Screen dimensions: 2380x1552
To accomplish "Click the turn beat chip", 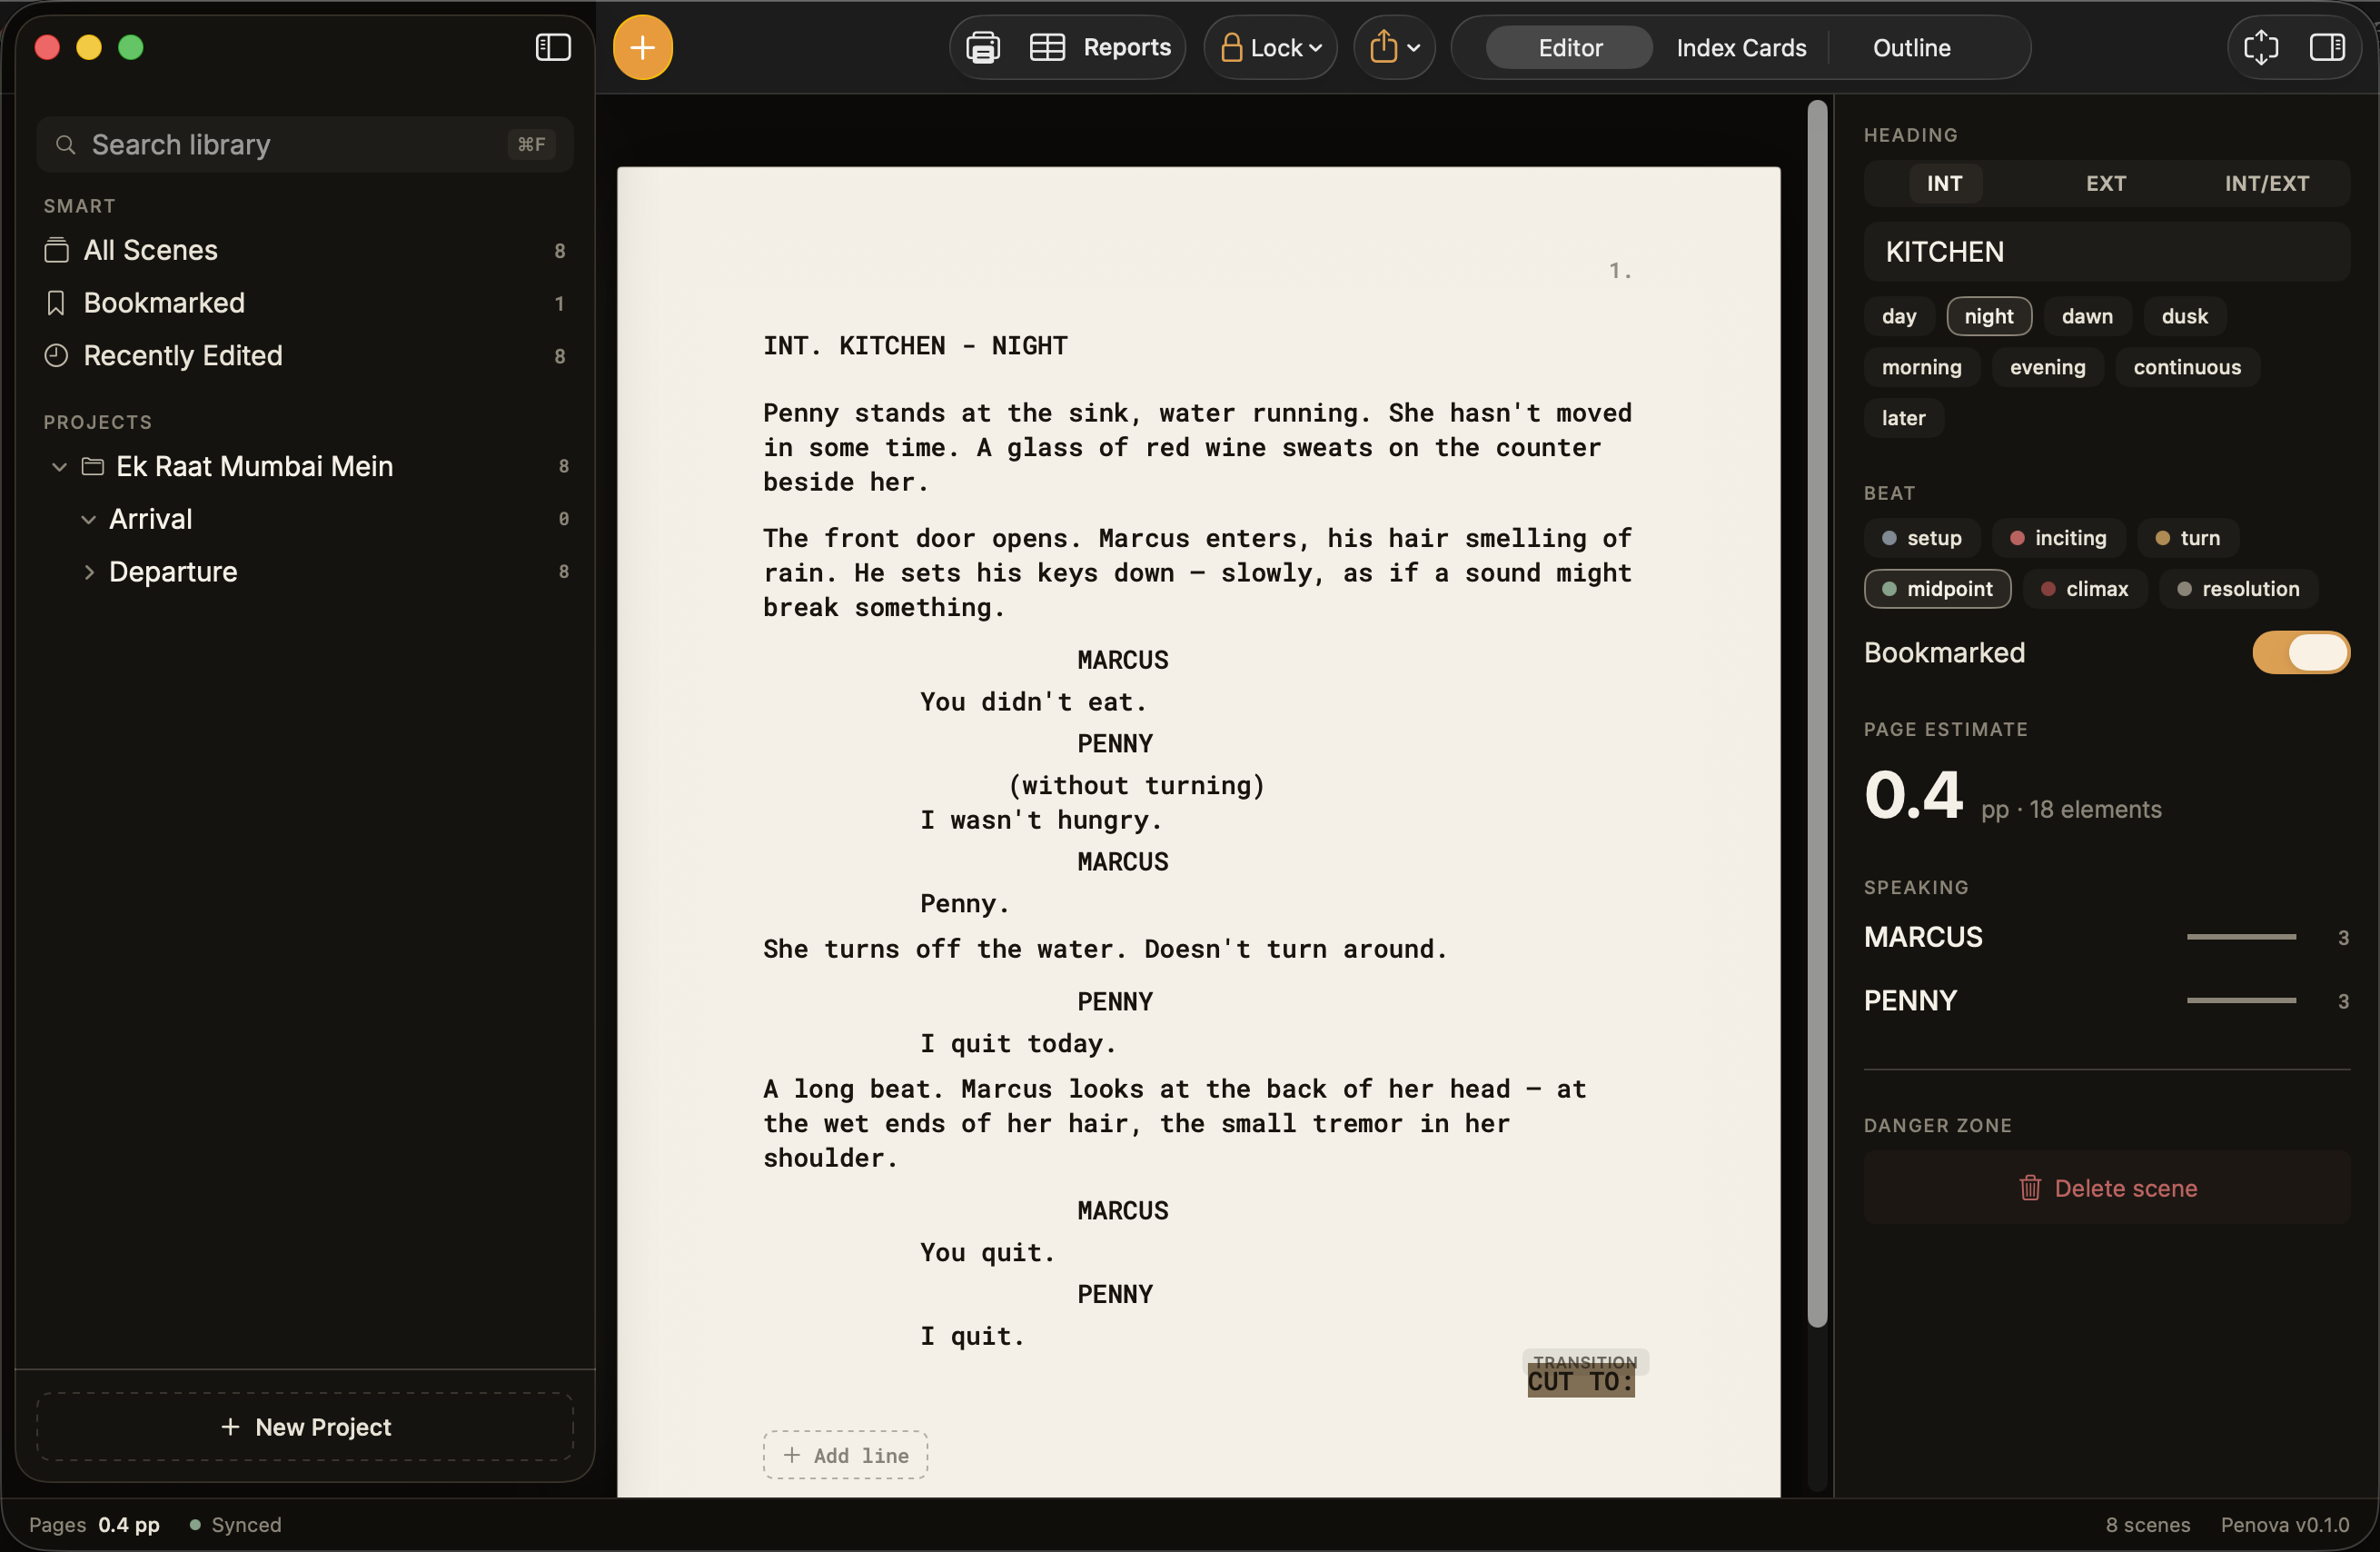I will tap(2187, 538).
